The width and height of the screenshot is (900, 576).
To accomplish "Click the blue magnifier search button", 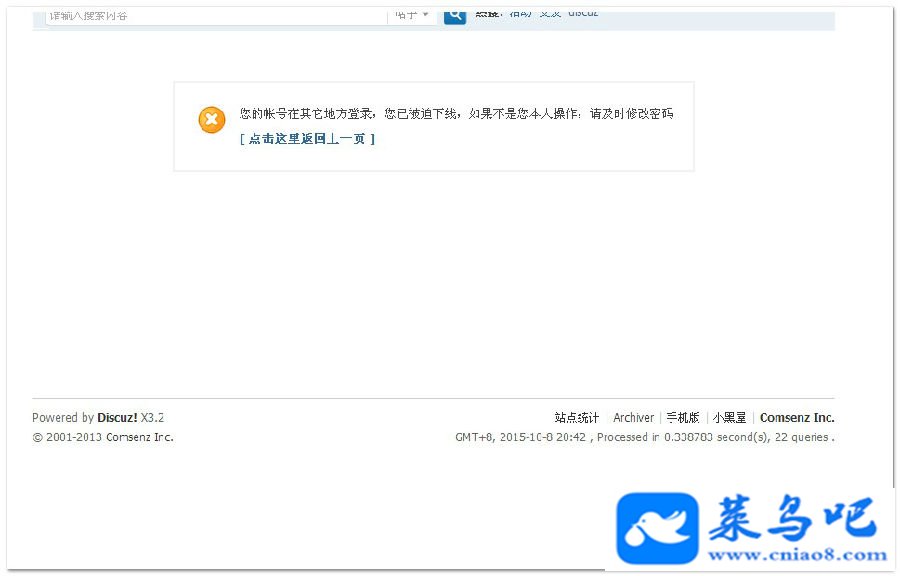I will point(455,15).
